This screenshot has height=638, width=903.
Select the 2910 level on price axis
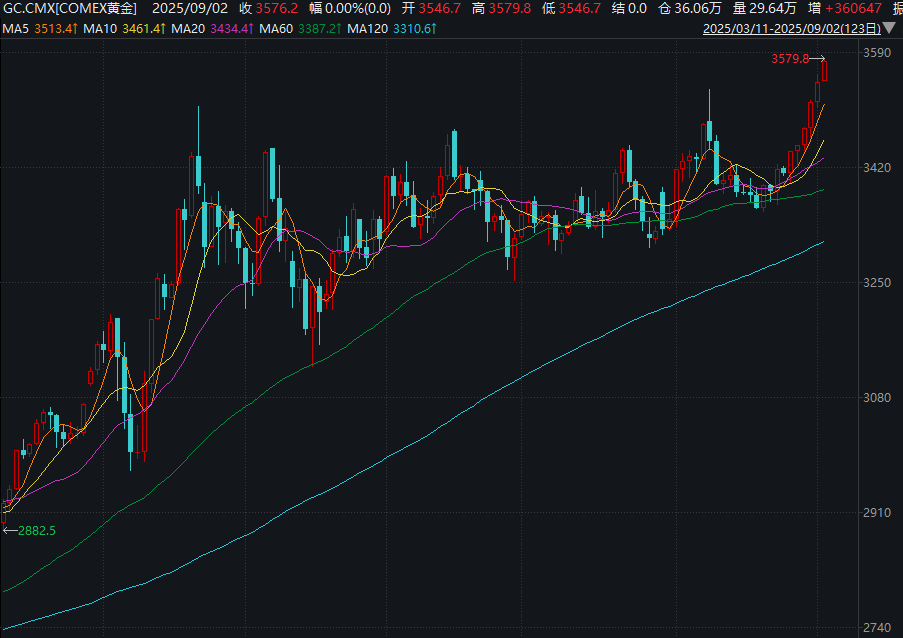876,513
